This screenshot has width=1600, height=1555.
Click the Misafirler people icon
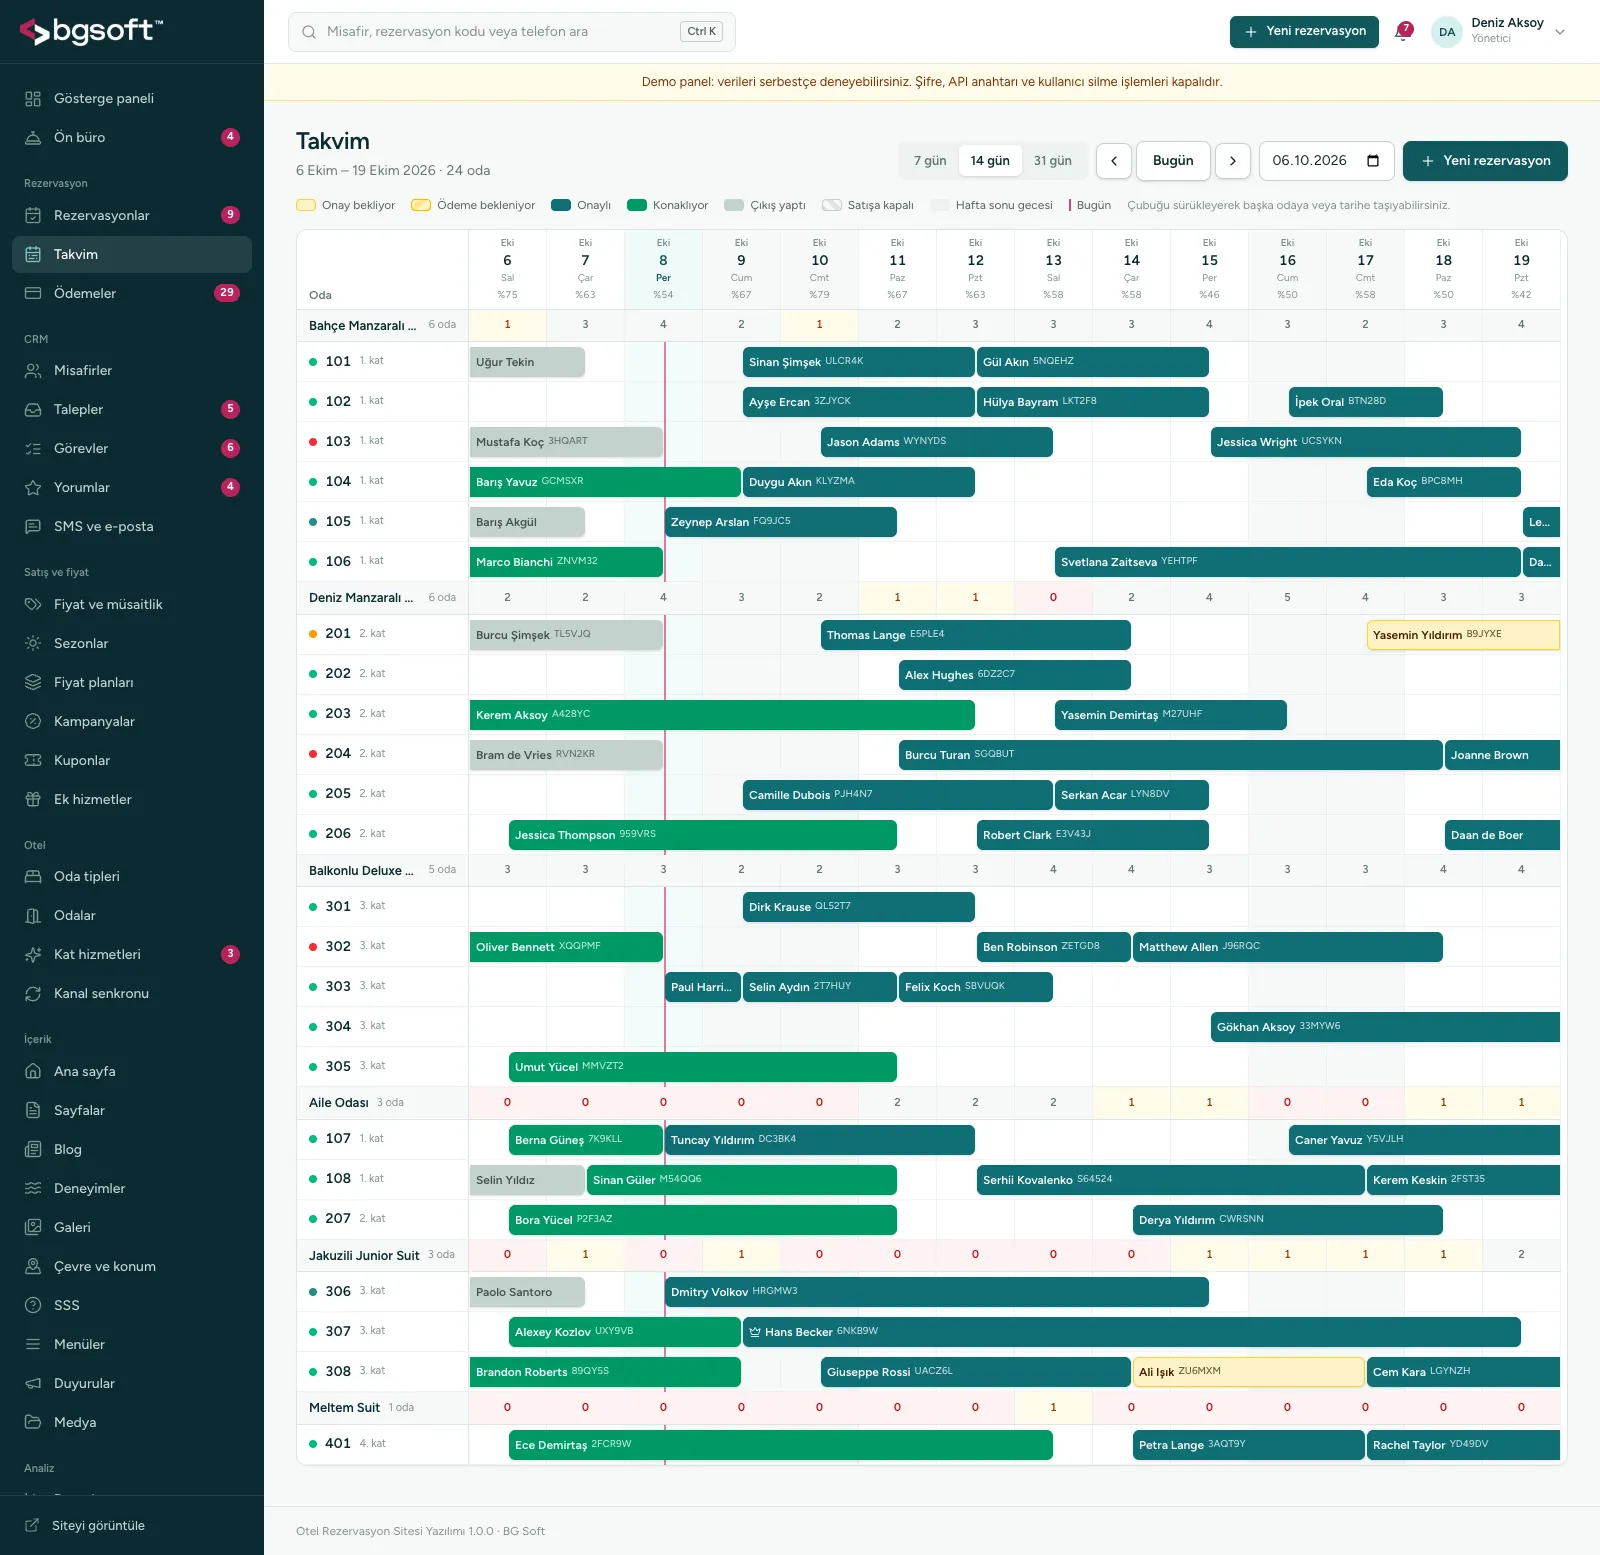33,370
